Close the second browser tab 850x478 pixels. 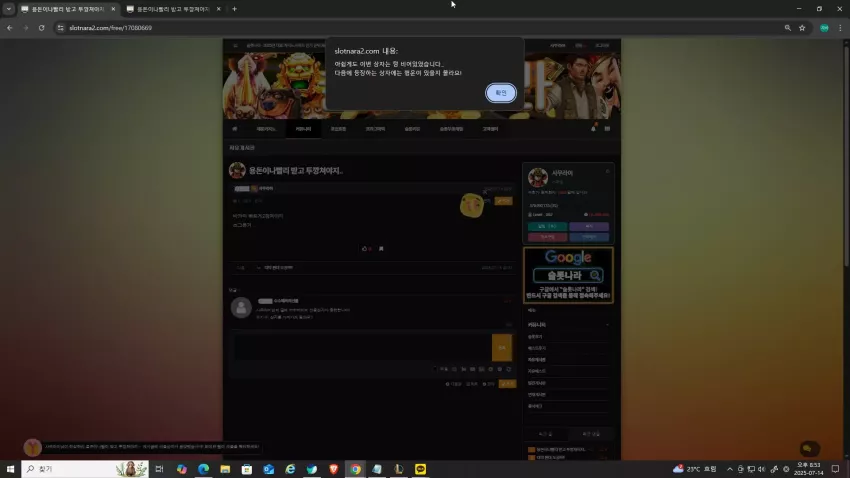click(218, 9)
